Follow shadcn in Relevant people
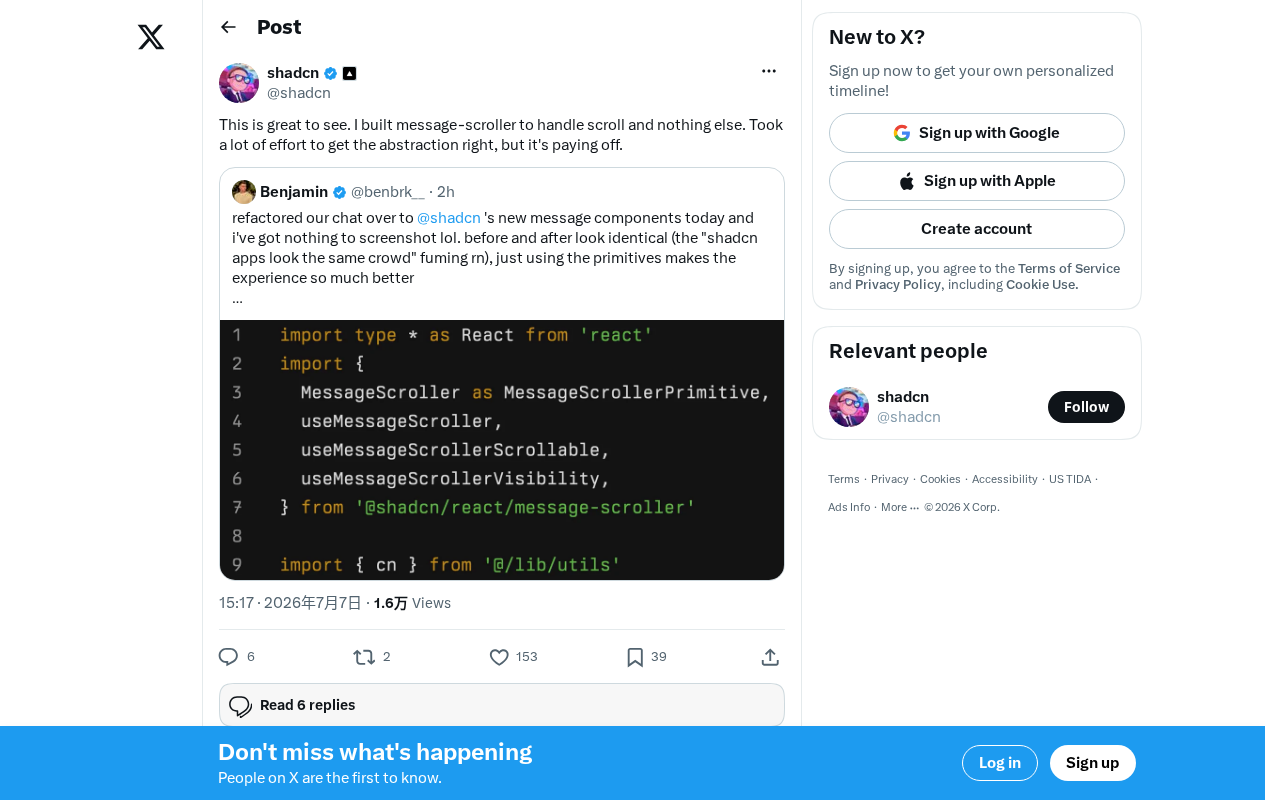 [1086, 407]
